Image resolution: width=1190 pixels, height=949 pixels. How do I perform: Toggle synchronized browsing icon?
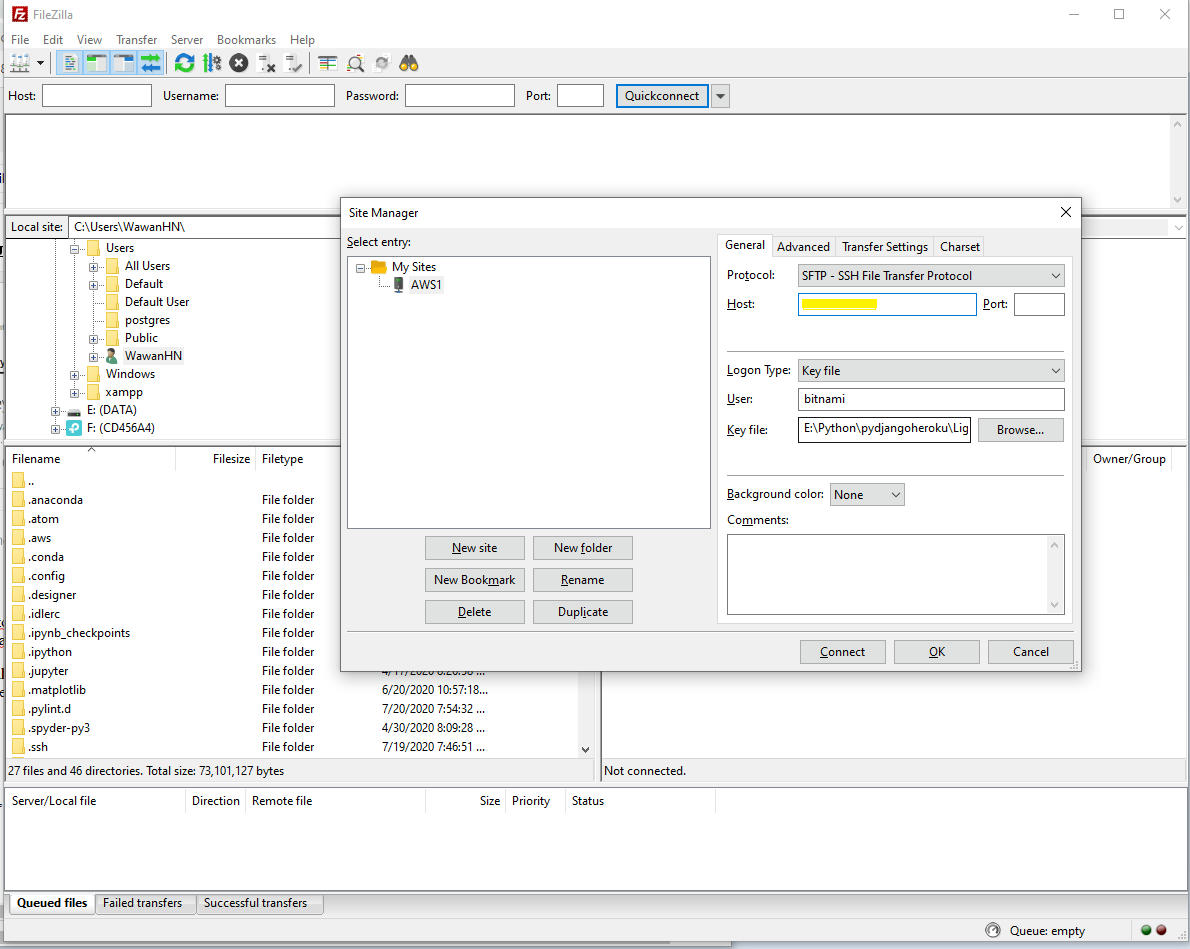[382, 63]
